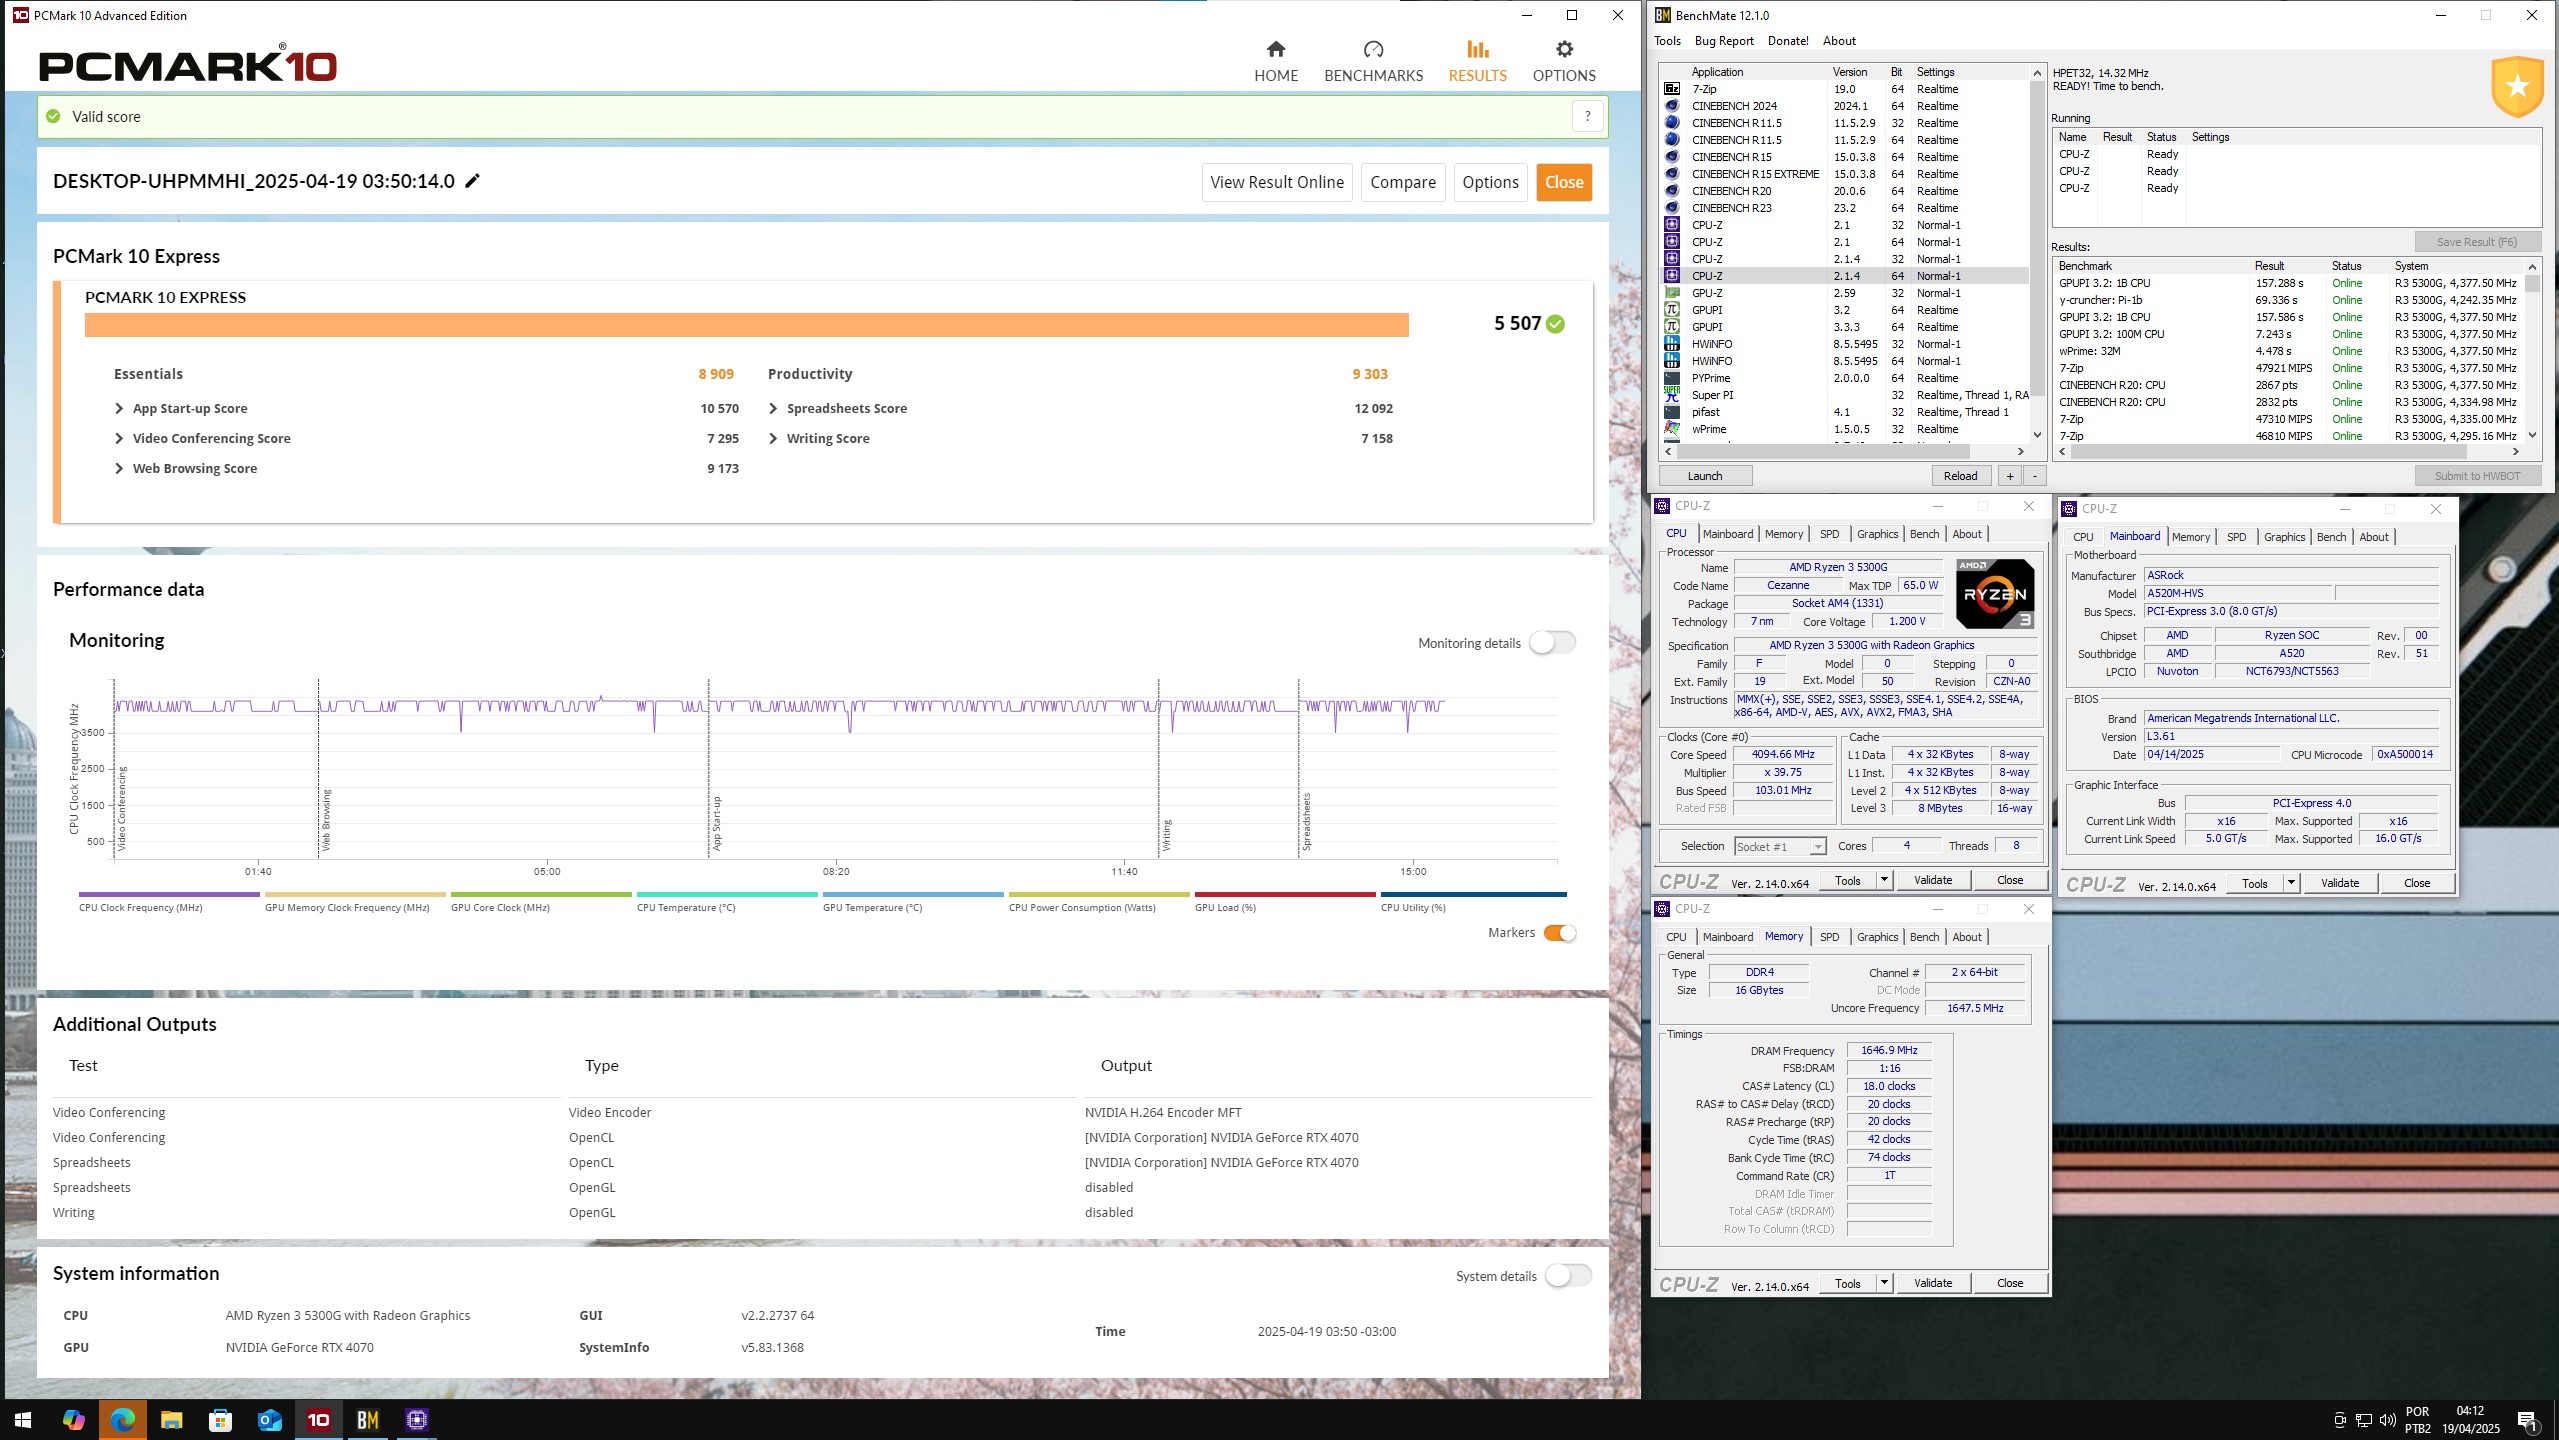Open the PCMark 10 HOME section
This screenshot has height=1440, width=2559.
(x=1276, y=61)
